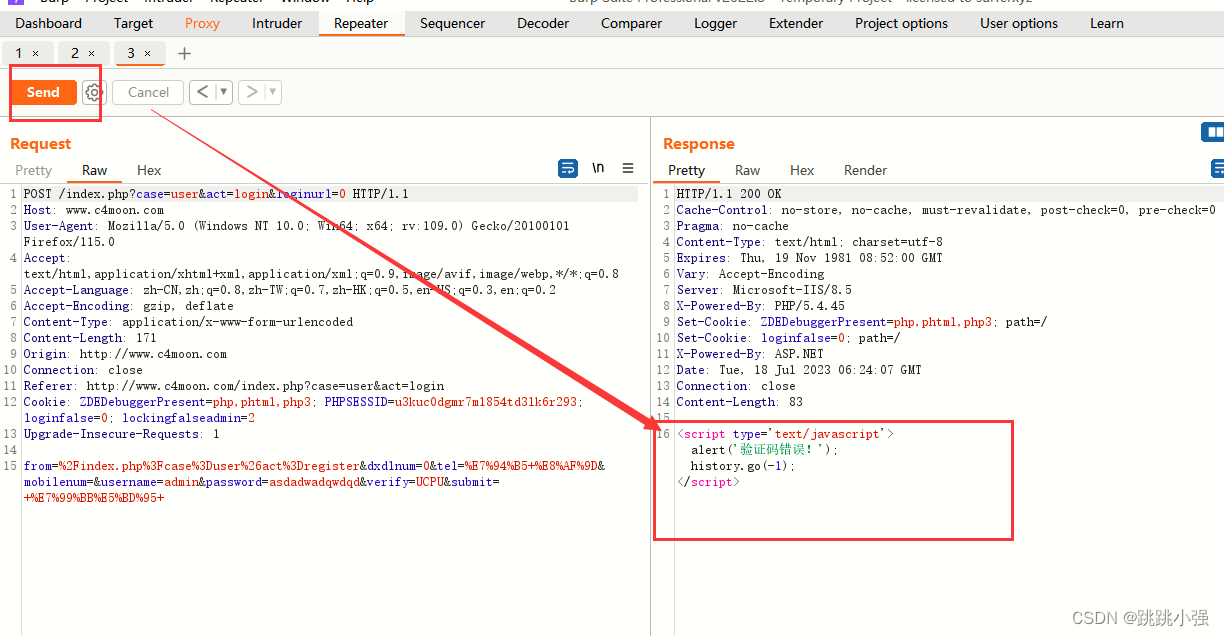Click 'Origin: http://www.c4moon.com' line

(x=125, y=354)
